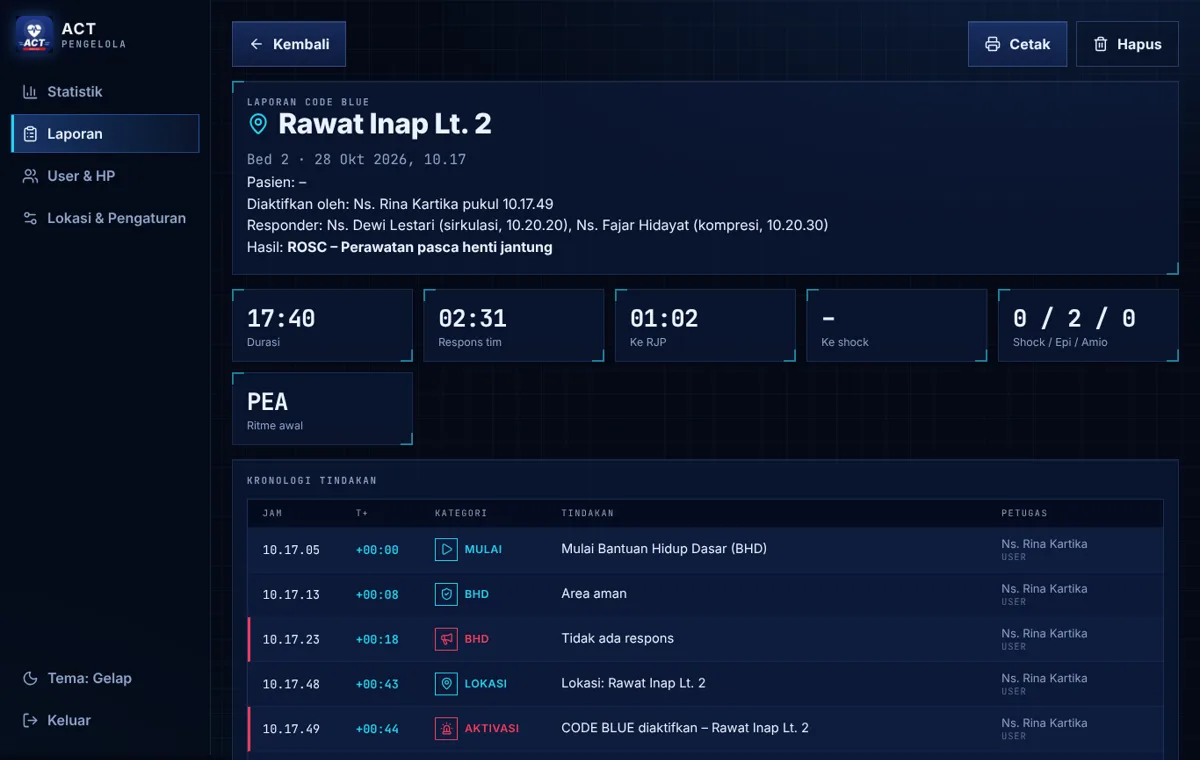Click the Lokasi & Pengaturan settings icon

(30, 218)
